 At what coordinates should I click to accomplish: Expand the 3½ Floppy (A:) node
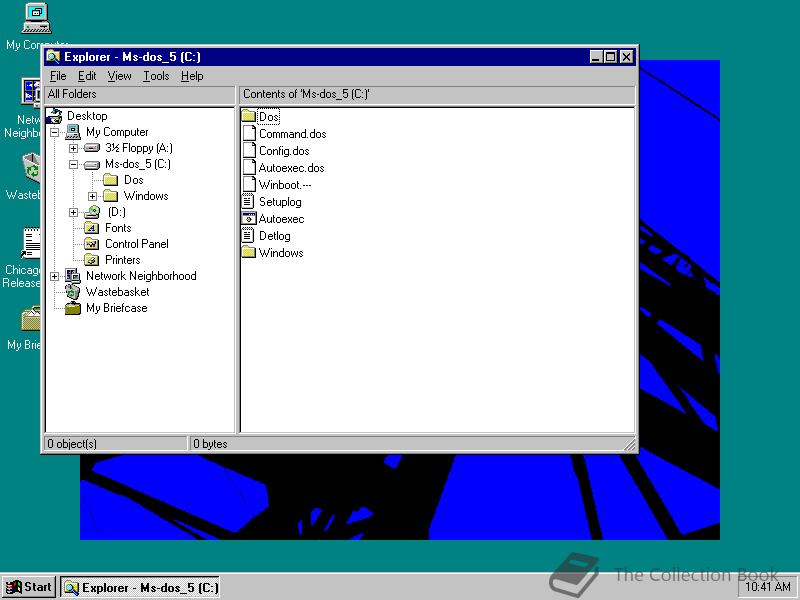point(73,148)
